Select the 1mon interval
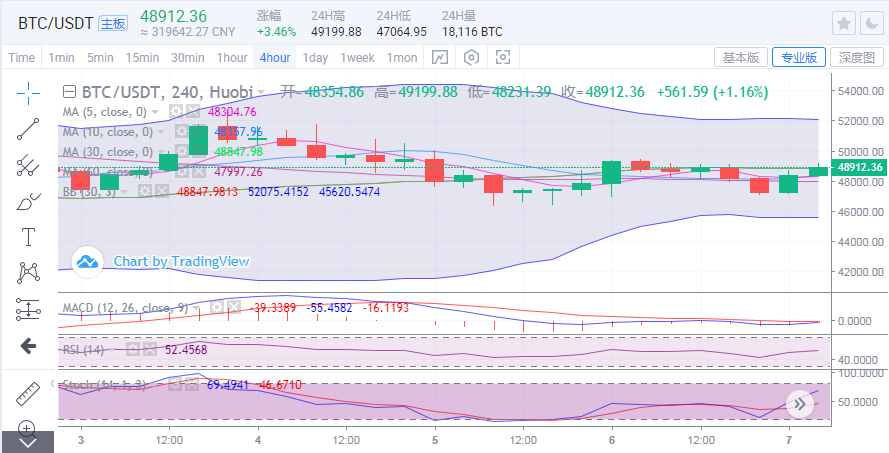The width and height of the screenshot is (889, 453). (x=402, y=57)
